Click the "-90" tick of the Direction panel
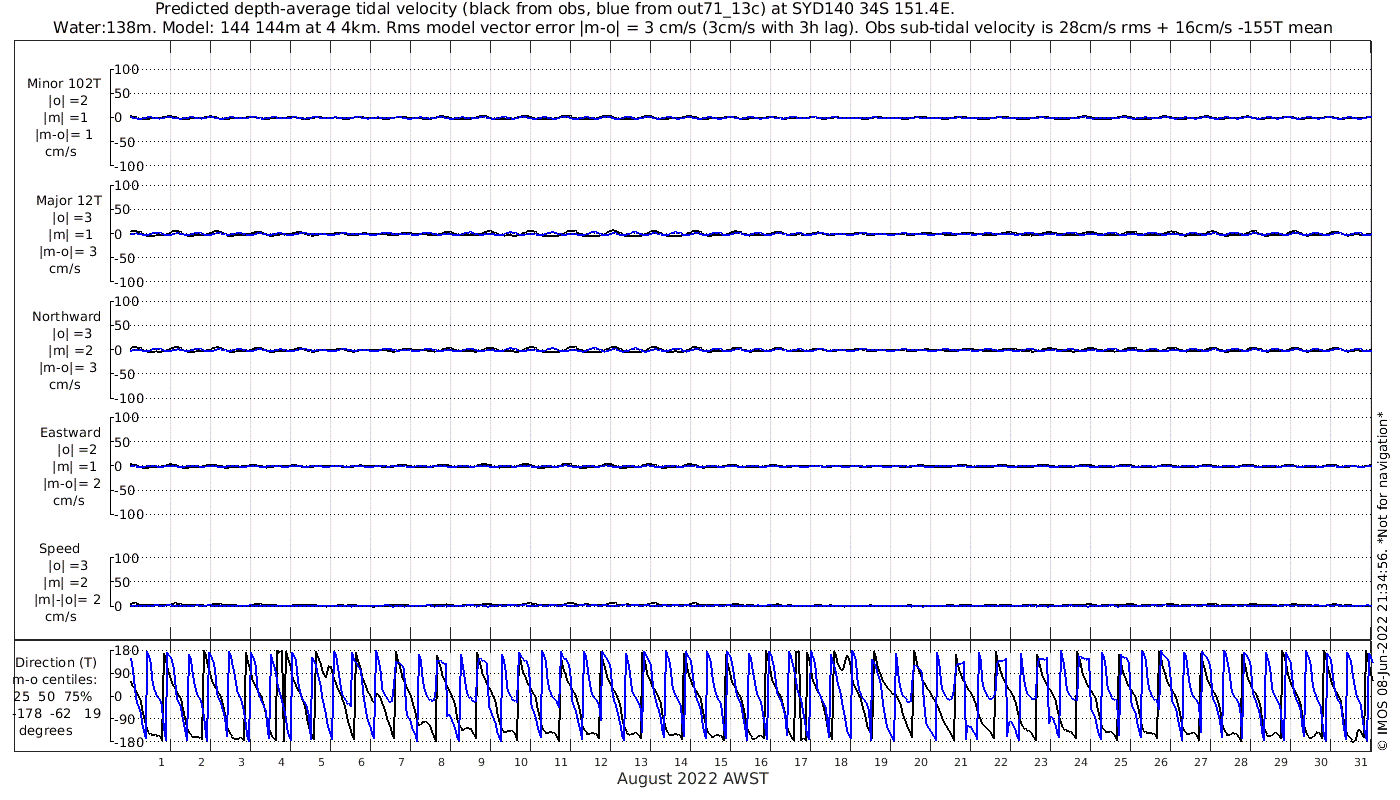The image size is (1400, 800). [x=125, y=720]
